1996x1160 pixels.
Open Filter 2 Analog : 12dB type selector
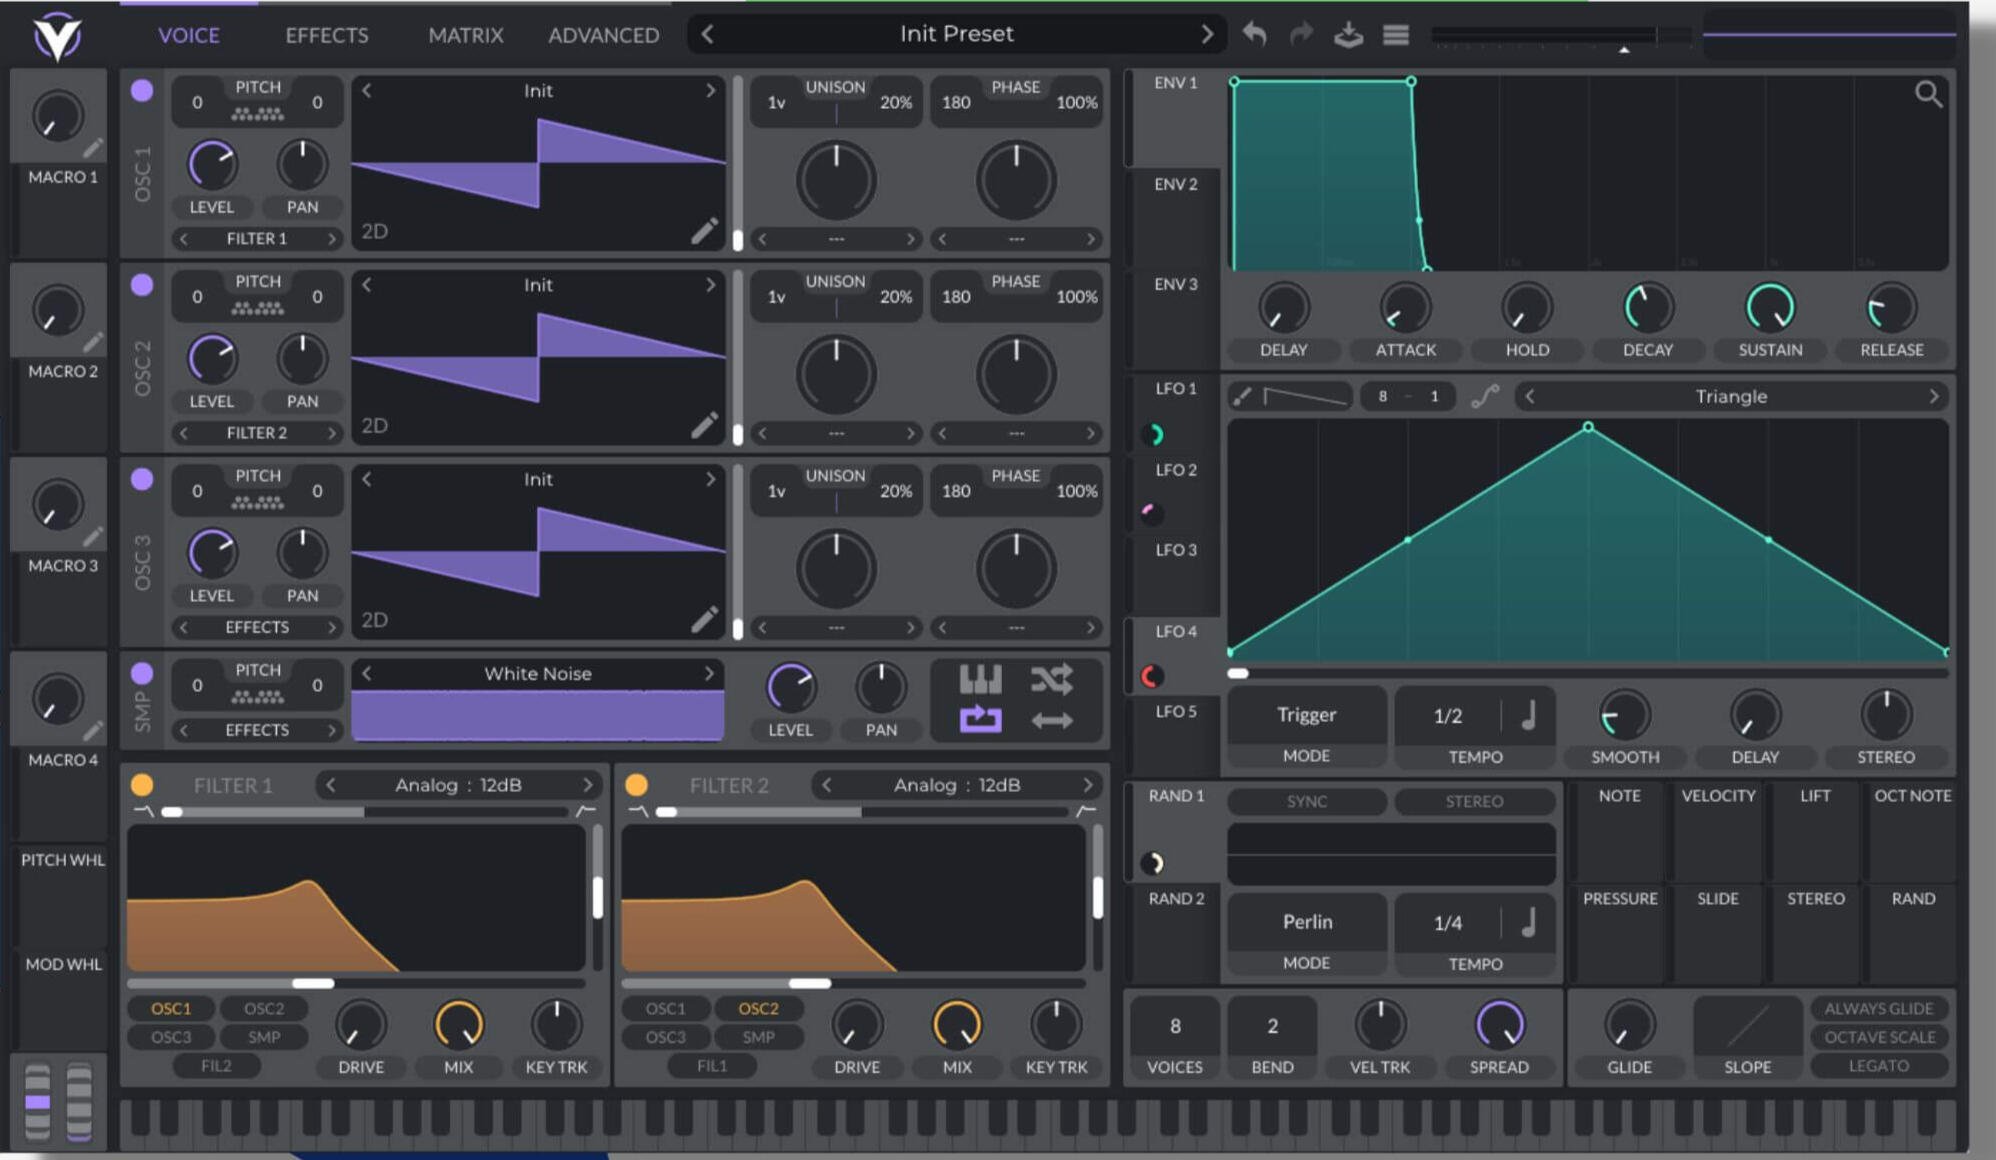coord(956,785)
